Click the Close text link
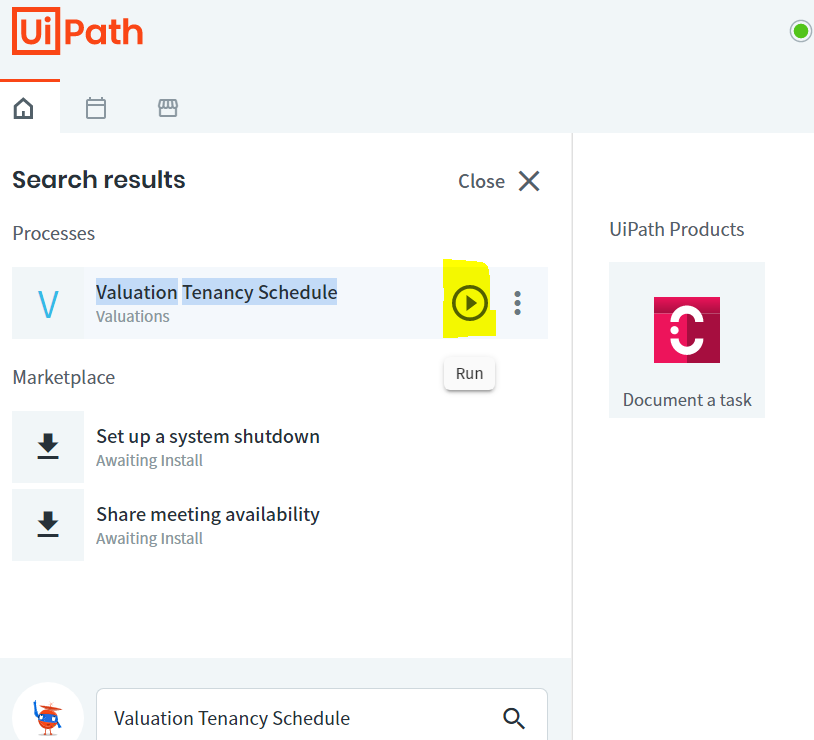 [x=481, y=181]
